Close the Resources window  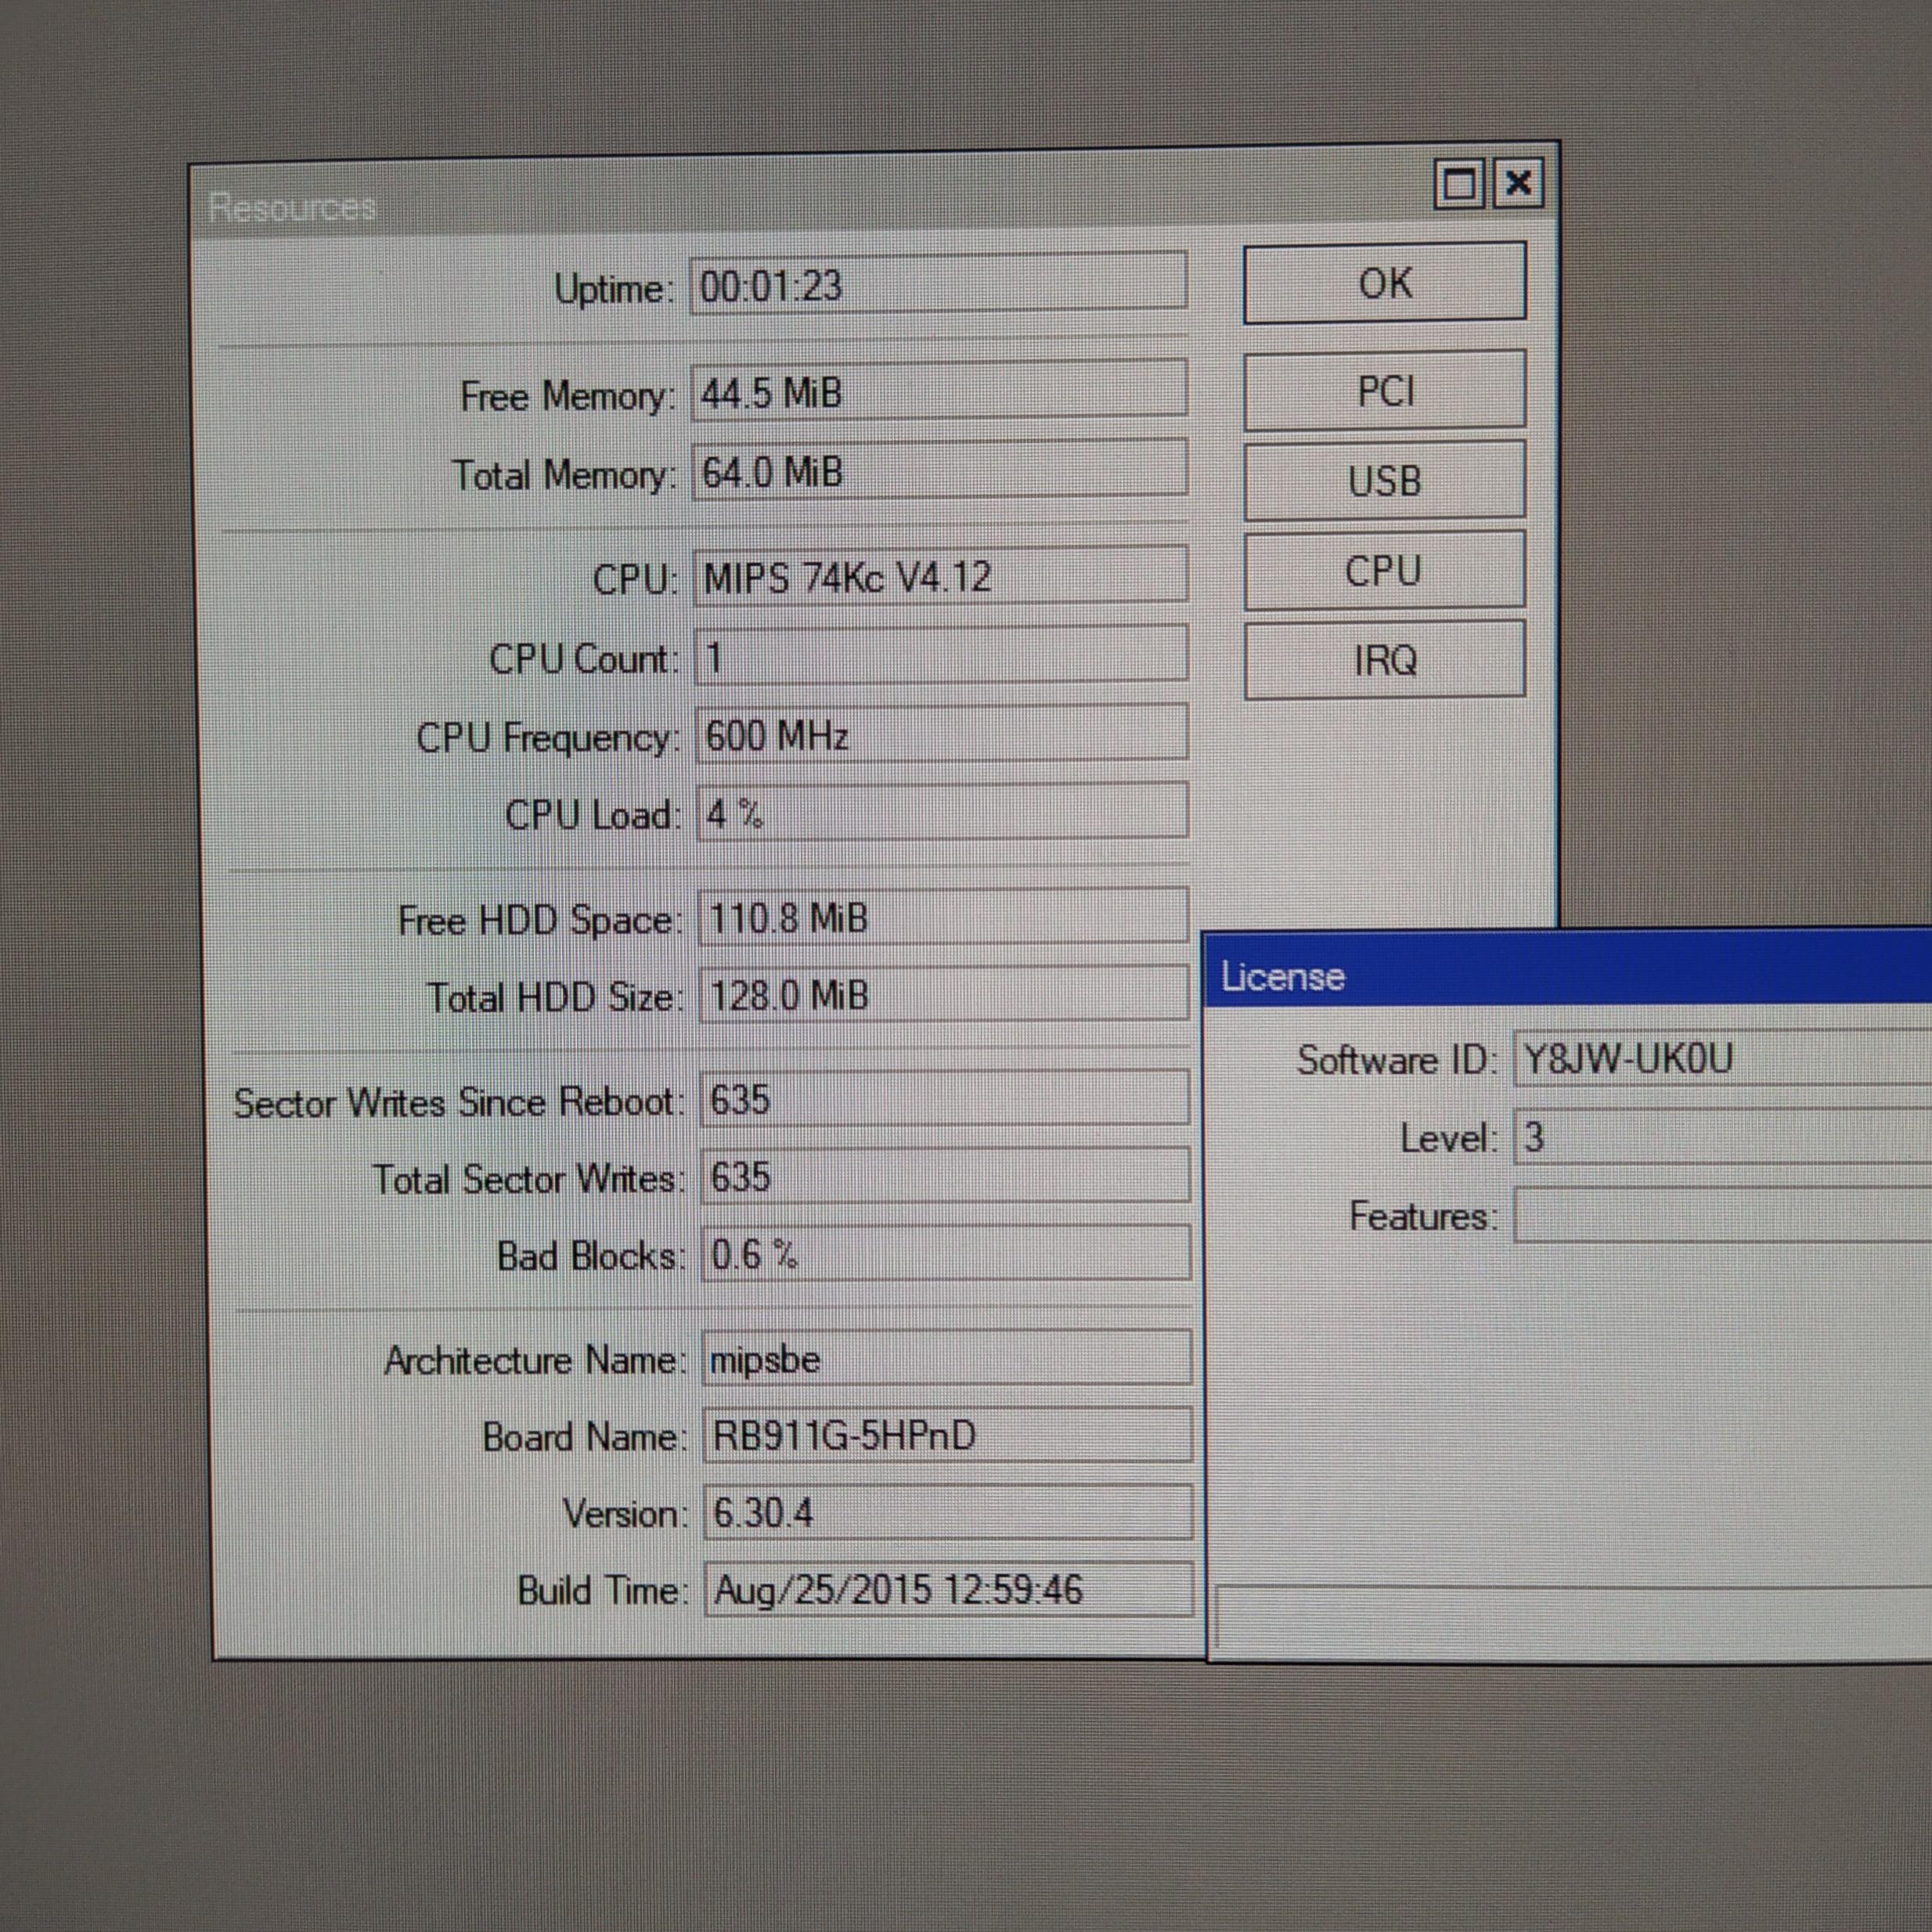[x=1518, y=184]
